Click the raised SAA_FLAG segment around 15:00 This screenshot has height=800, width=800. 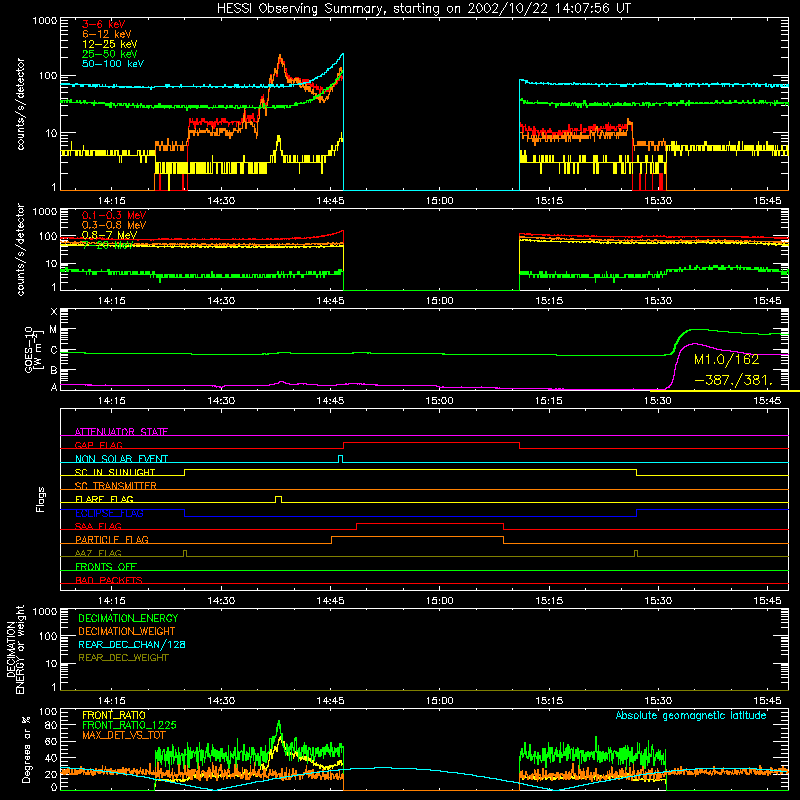[x=430, y=523]
